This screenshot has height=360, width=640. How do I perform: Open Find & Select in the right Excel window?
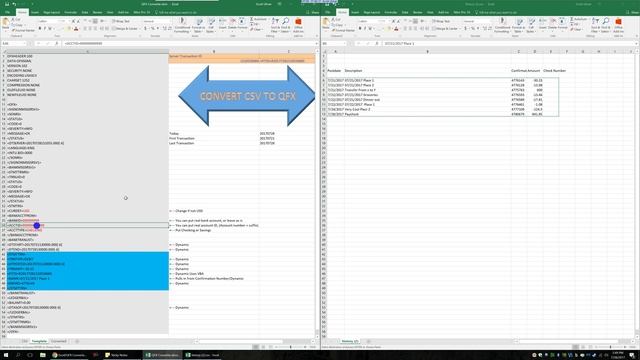click(x=606, y=25)
